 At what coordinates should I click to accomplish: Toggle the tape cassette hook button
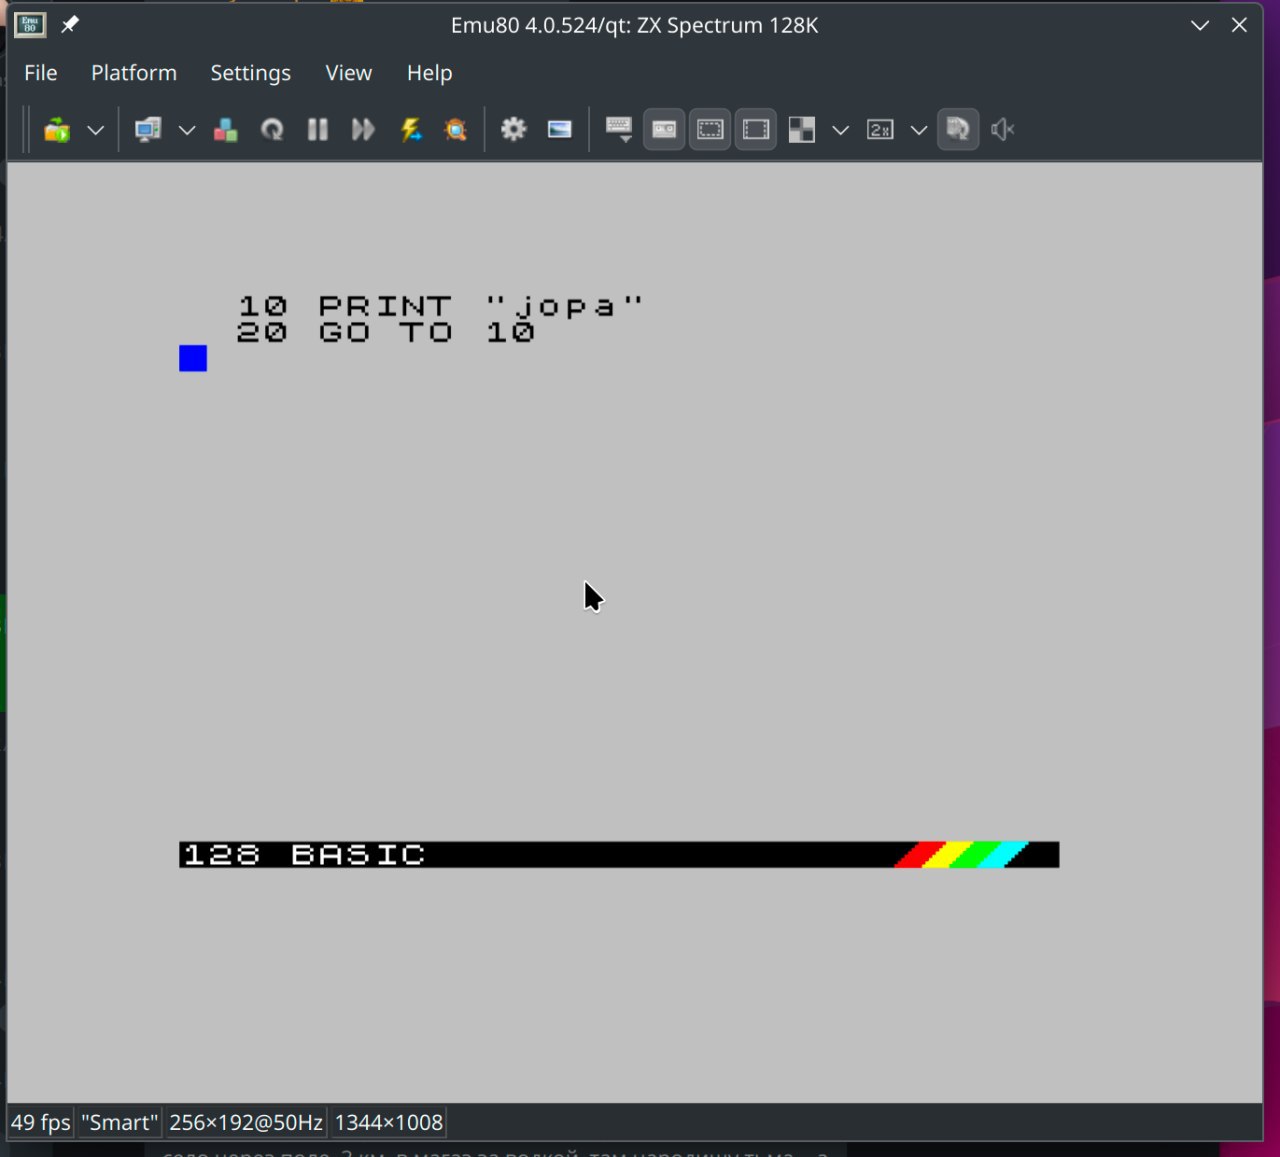[x=664, y=130]
